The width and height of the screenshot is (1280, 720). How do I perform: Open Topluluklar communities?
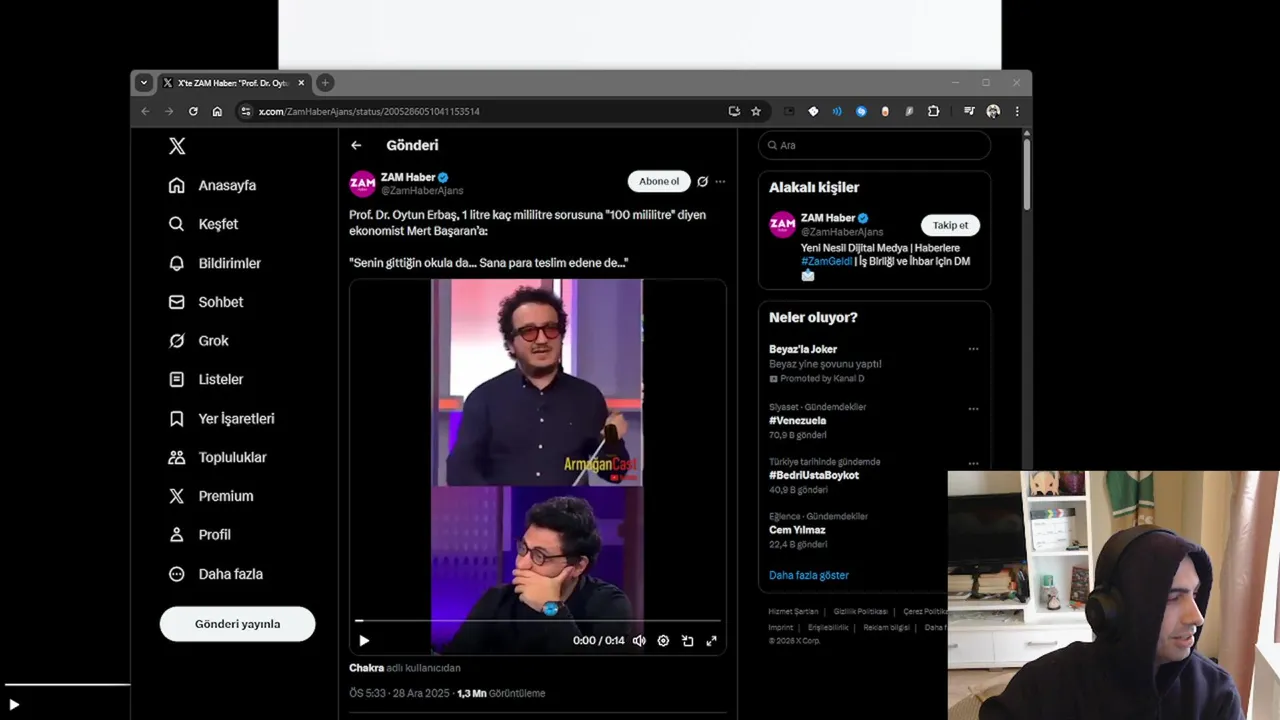(x=217, y=457)
